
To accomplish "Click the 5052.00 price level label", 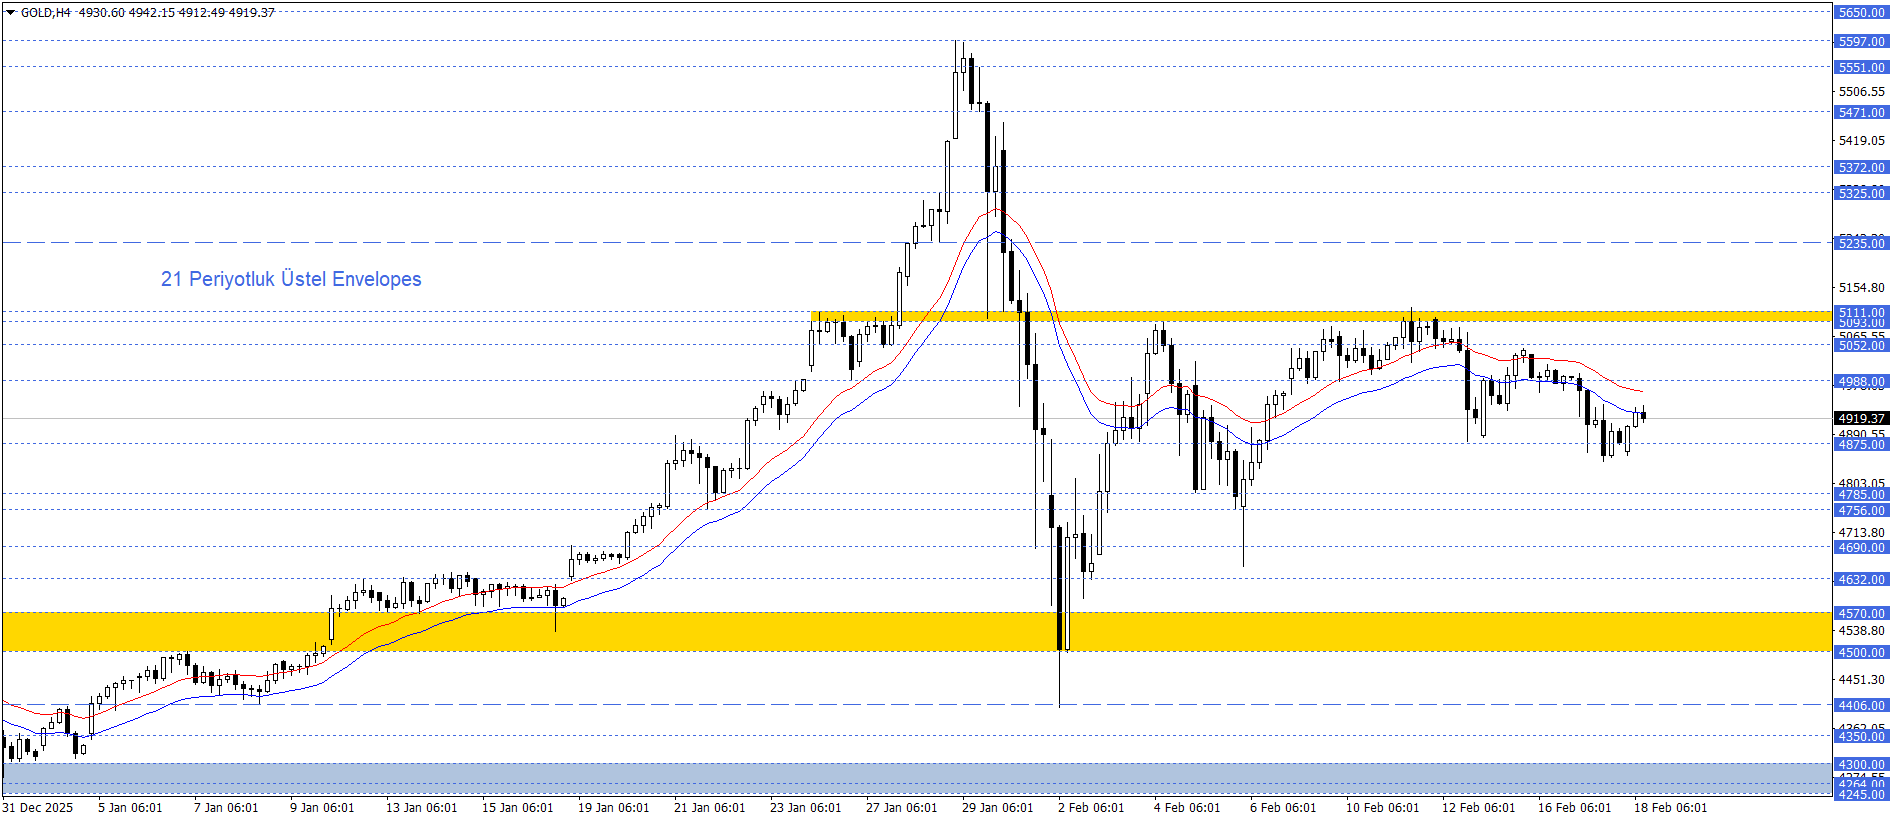I will click(1861, 346).
